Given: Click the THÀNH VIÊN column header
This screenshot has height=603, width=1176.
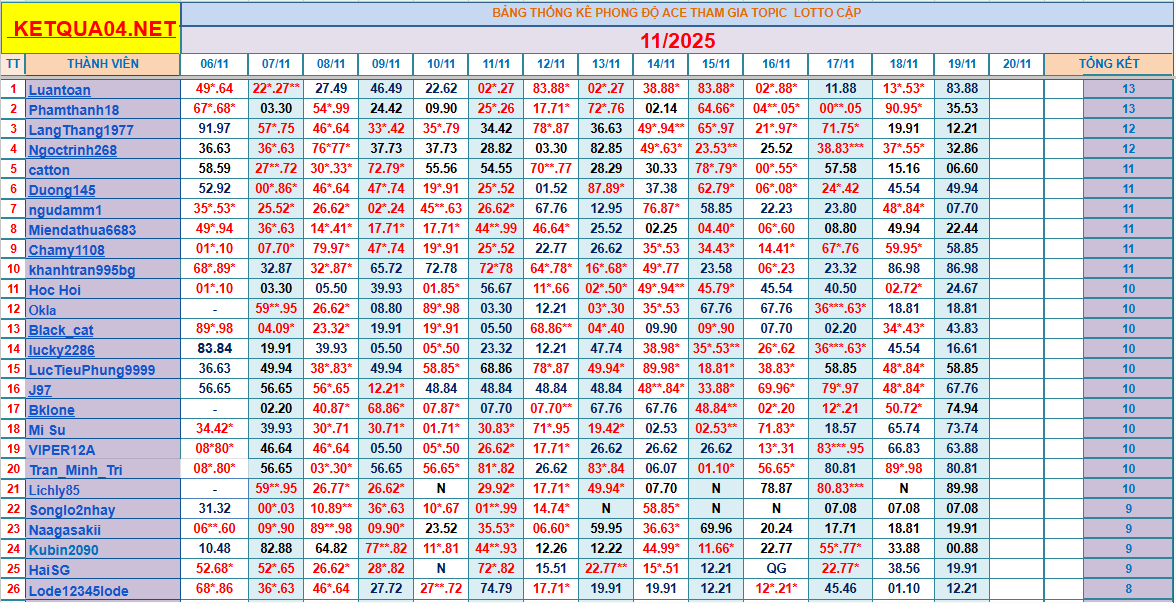Looking at the screenshot, I should (103, 64).
